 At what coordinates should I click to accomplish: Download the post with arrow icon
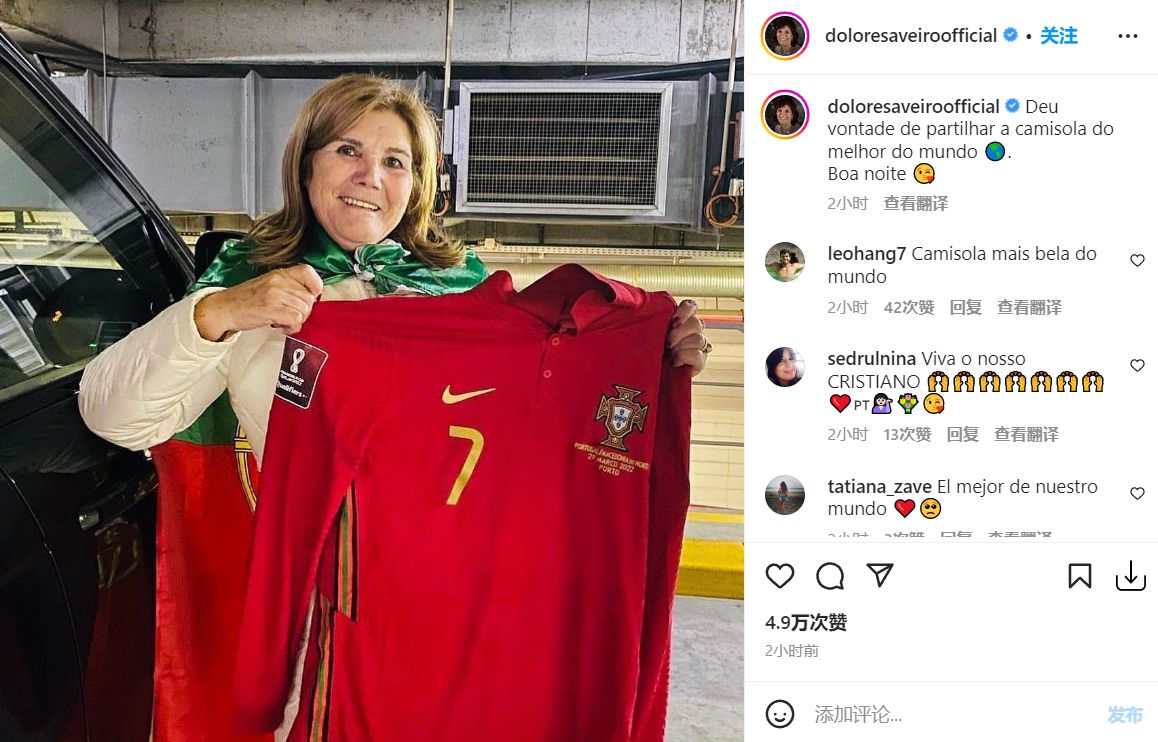[1131, 576]
